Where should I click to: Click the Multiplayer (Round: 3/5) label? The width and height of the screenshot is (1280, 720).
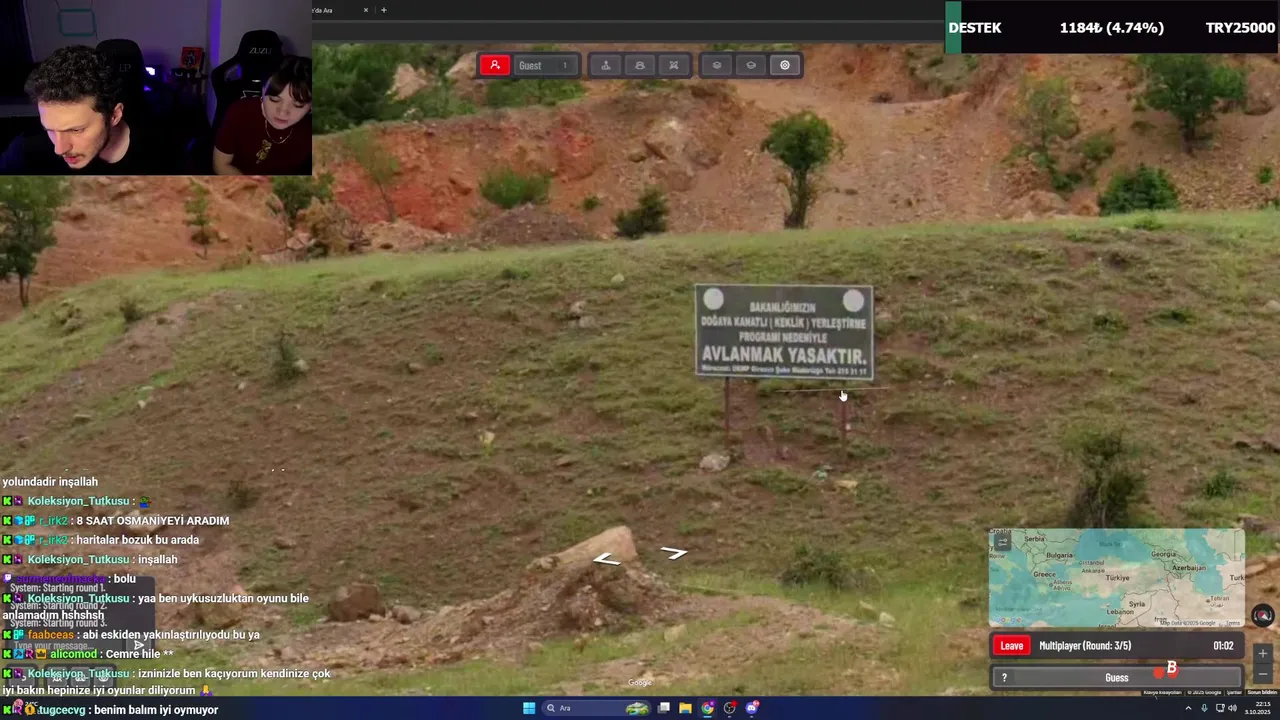(x=1084, y=646)
